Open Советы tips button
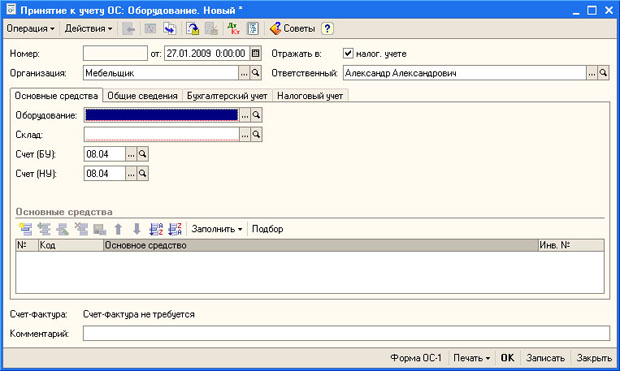 (x=292, y=28)
